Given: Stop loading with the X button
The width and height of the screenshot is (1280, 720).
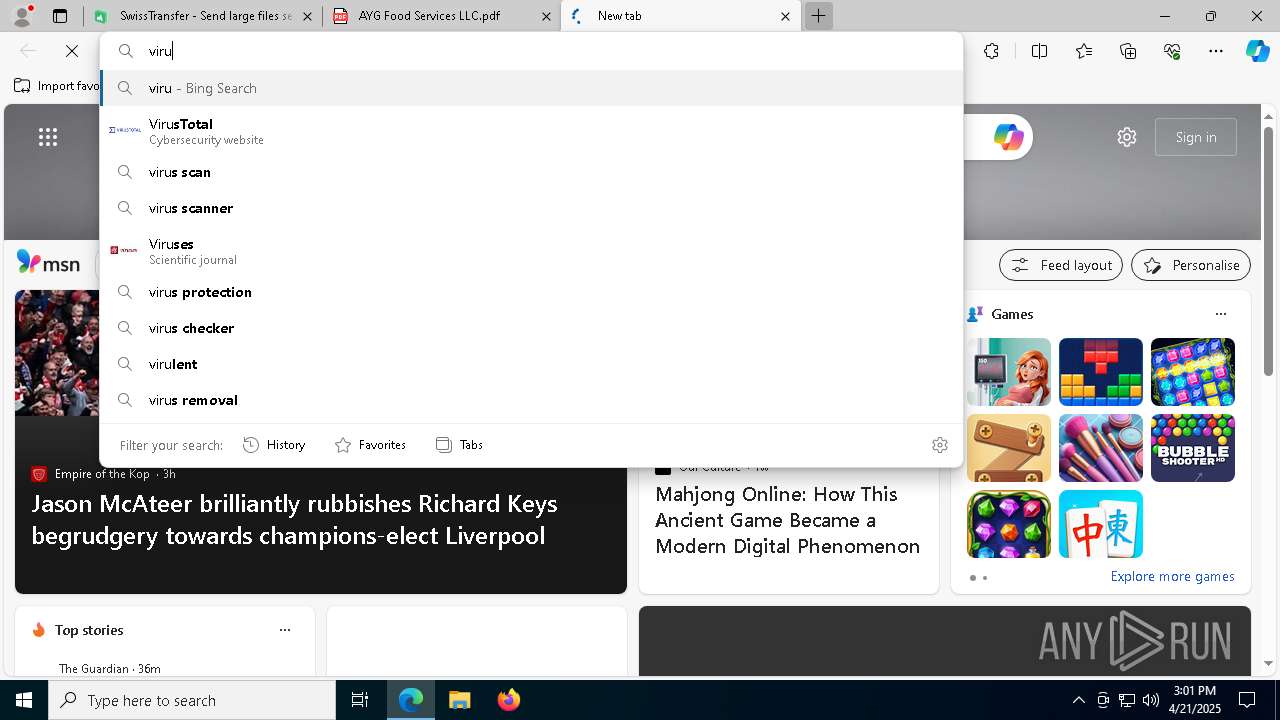Looking at the screenshot, I should (72, 51).
